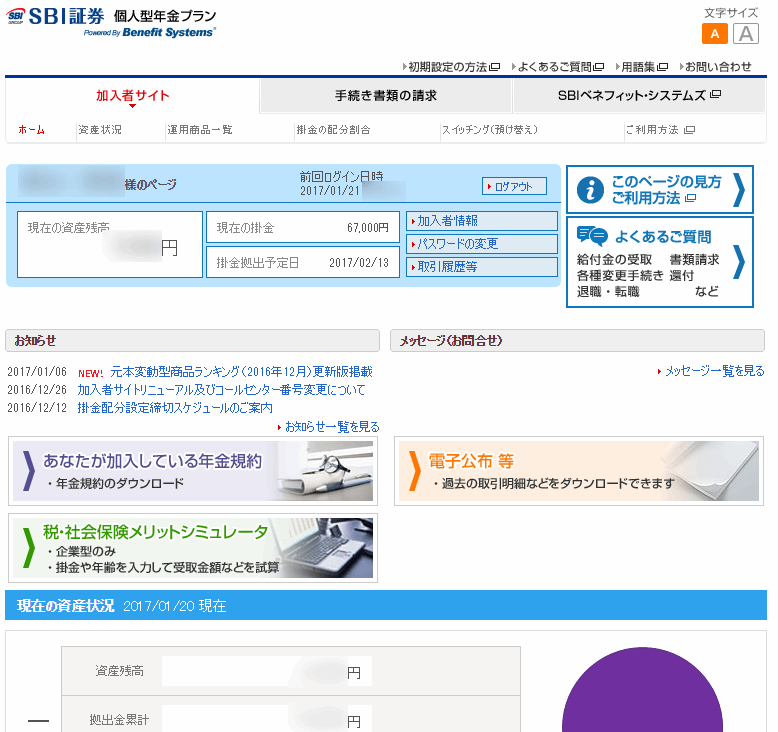Viewport: 778px width, 732px height.
Task: Select the small font size A button
Action: [x=714, y=34]
